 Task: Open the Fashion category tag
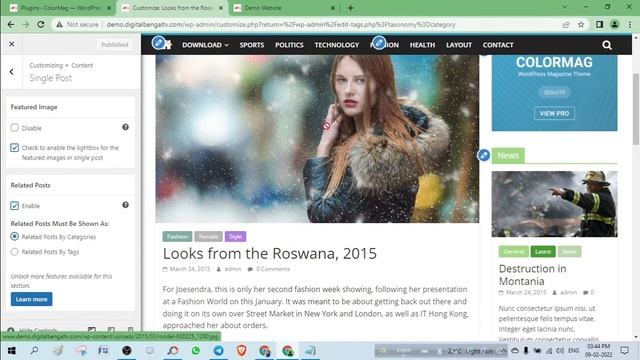pyautogui.click(x=177, y=236)
